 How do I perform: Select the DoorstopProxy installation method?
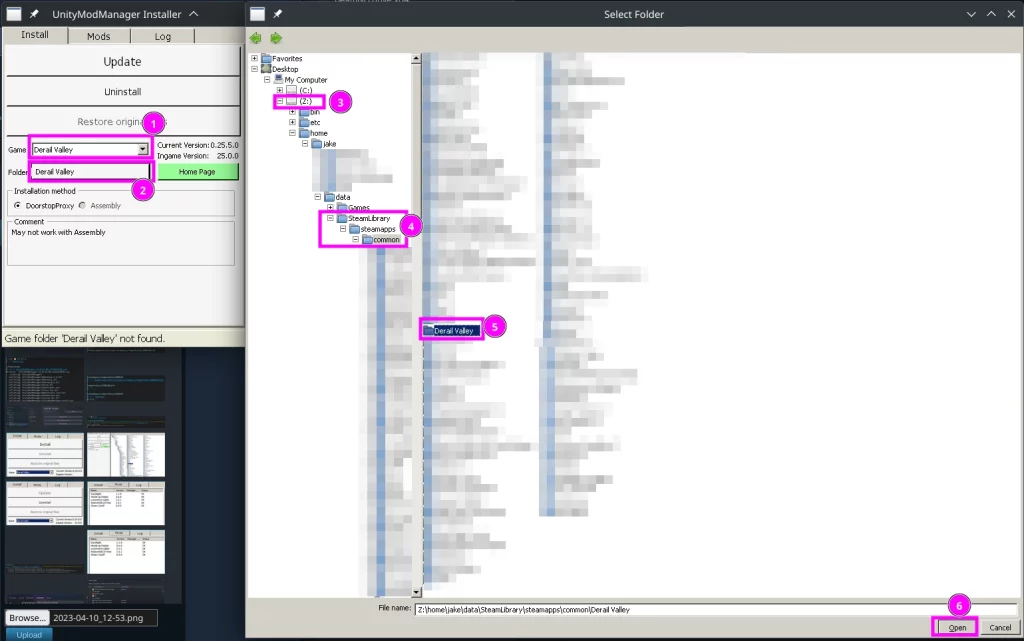18,205
